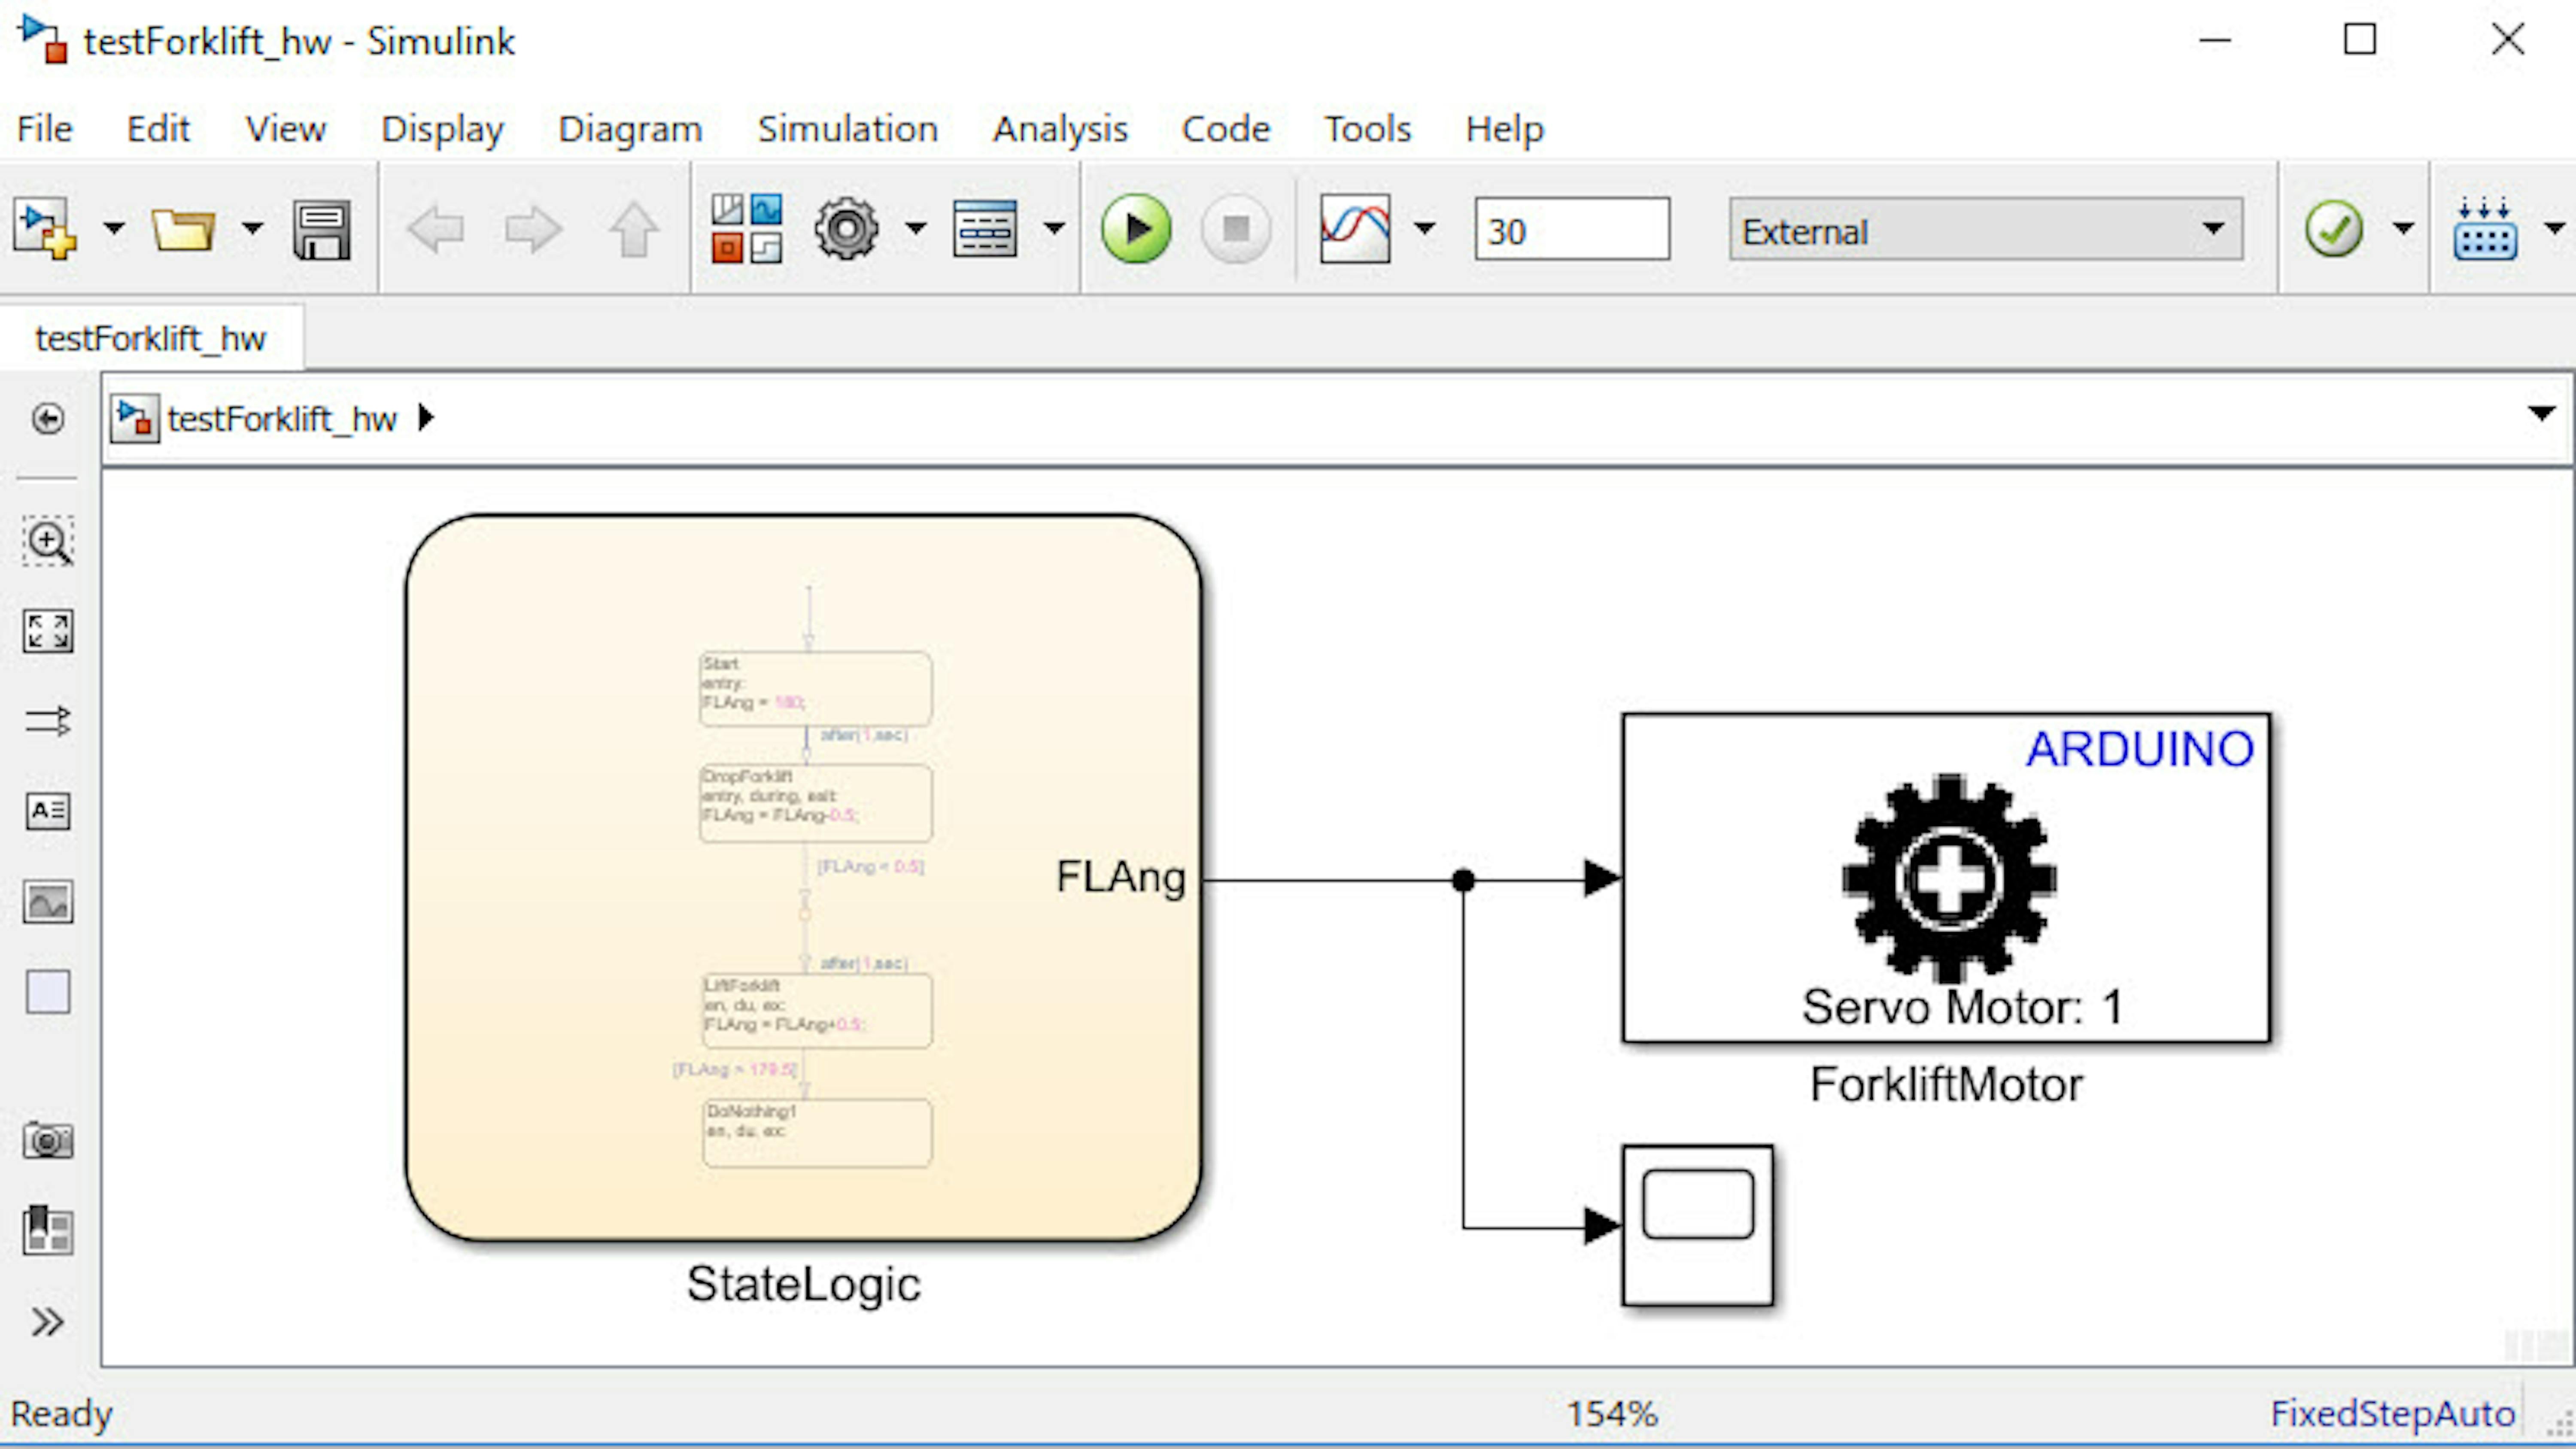Viewport: 2576px width, 1449px height.
Task: Open the File menu
Action: pos(45,129)
